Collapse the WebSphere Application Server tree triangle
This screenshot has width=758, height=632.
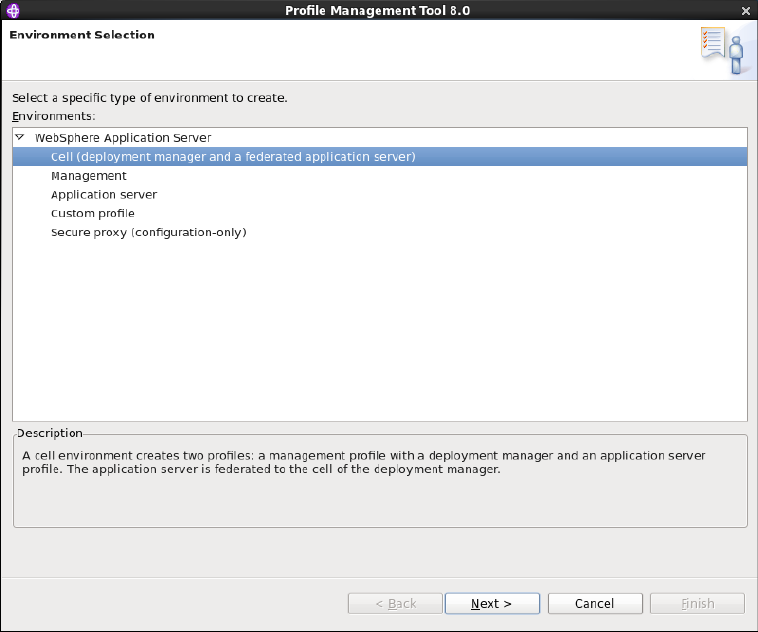point(20,137)
